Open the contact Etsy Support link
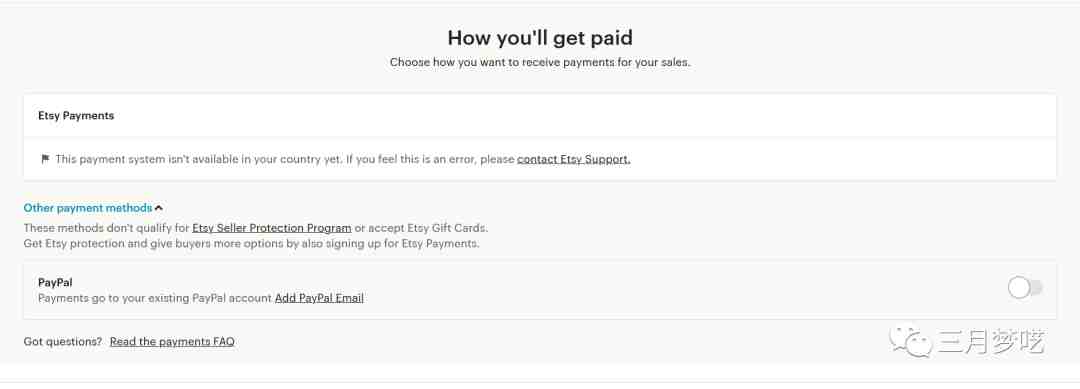1080x389 pixels. click(x=574, y=159)
